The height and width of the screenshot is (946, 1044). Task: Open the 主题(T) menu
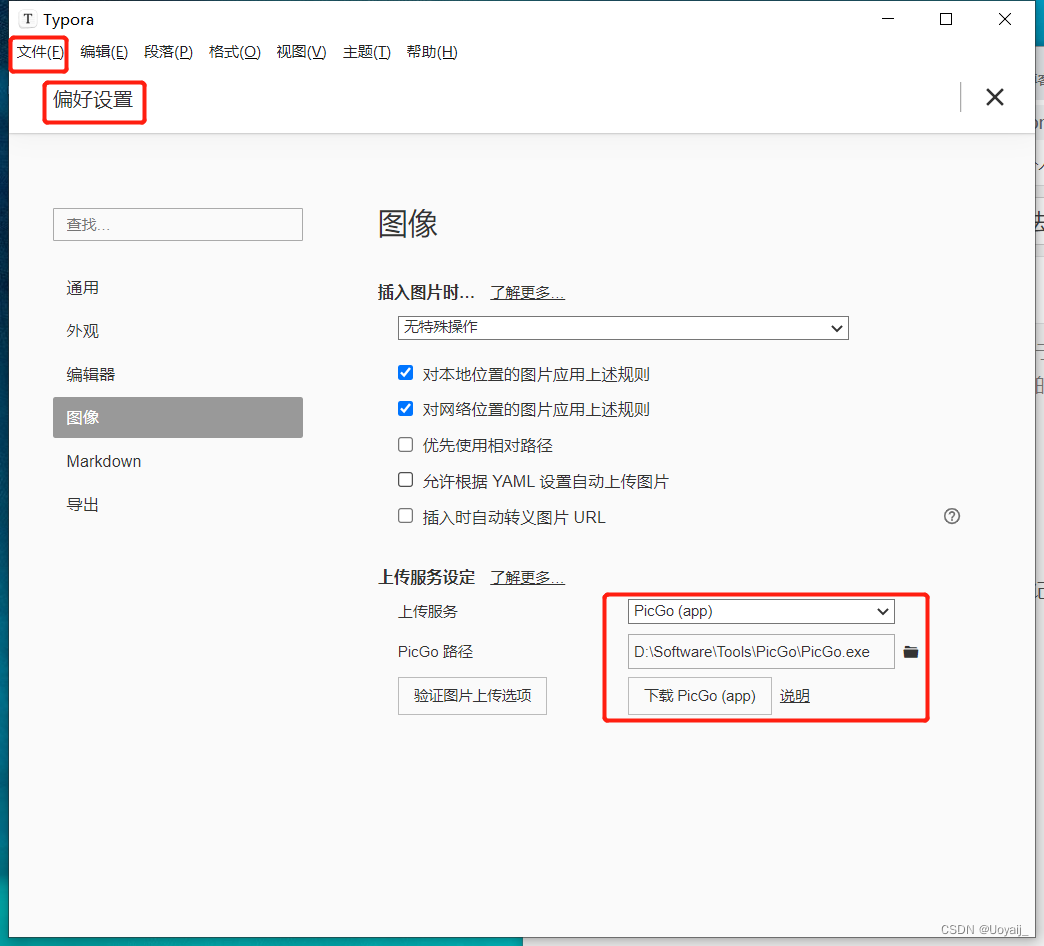(366, 52)
